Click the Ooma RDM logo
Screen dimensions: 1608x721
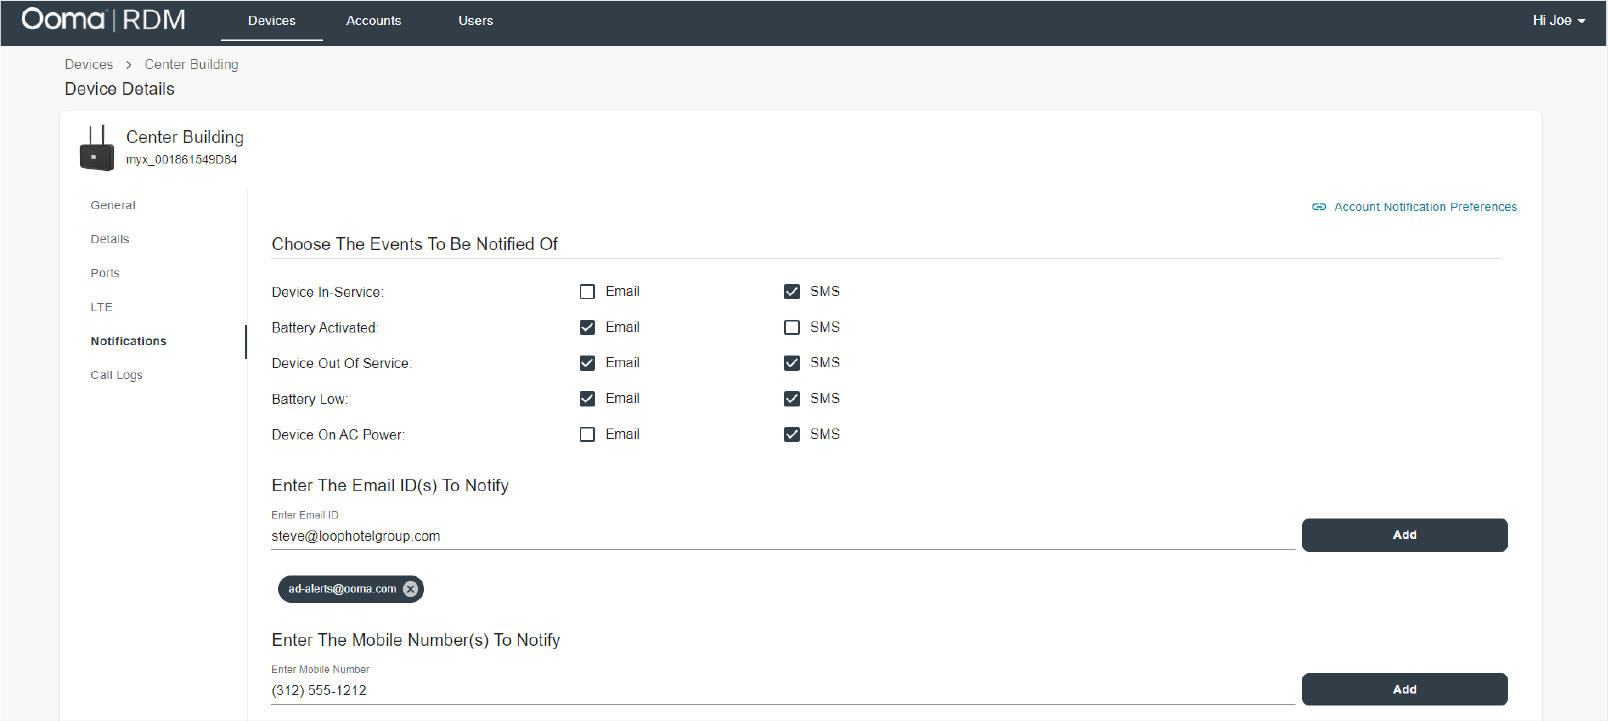[103, 20]
